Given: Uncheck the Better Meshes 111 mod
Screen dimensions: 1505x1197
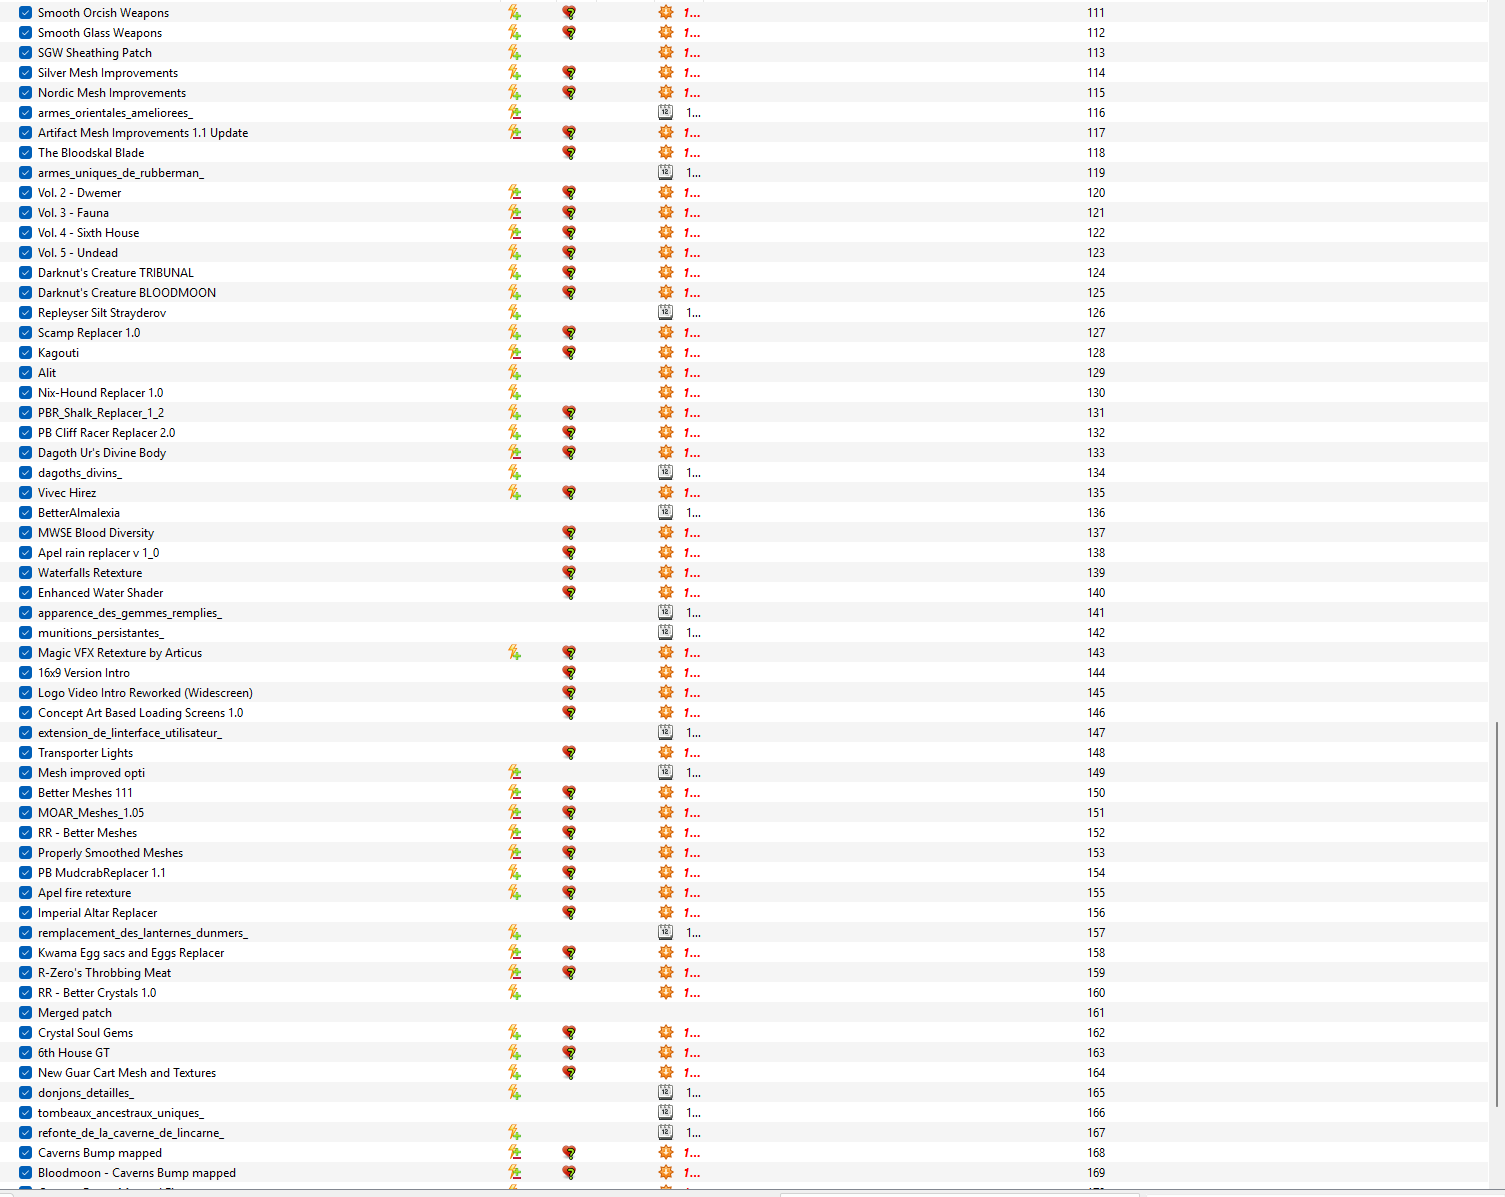Looking at the screenshot, I should 26,793.
